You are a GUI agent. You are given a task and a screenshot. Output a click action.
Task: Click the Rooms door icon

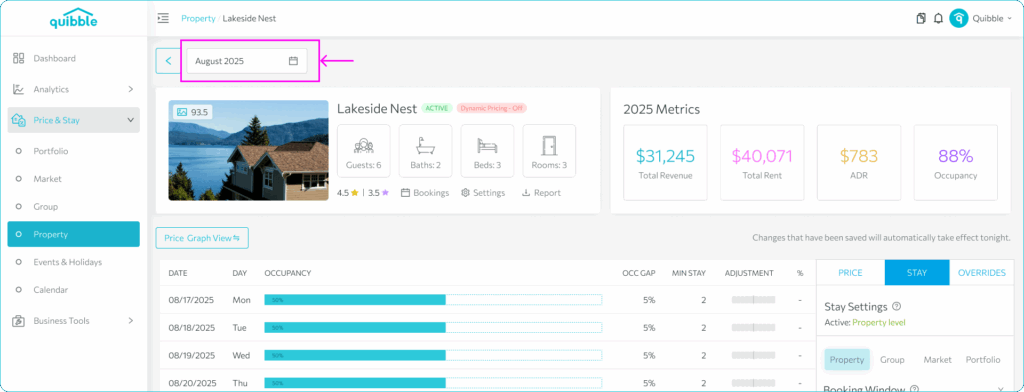tap(549, 145)
